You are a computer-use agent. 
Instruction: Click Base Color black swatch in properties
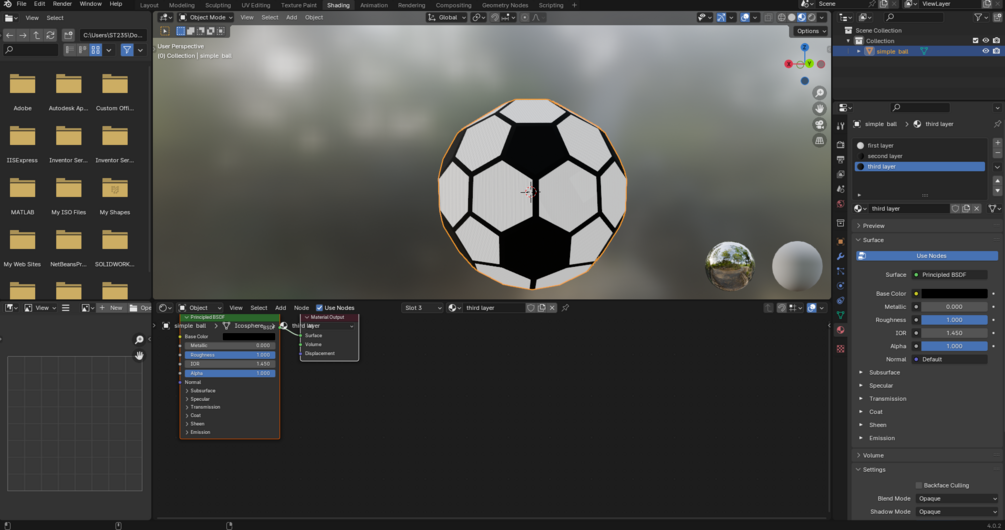[x=954, y=294]
